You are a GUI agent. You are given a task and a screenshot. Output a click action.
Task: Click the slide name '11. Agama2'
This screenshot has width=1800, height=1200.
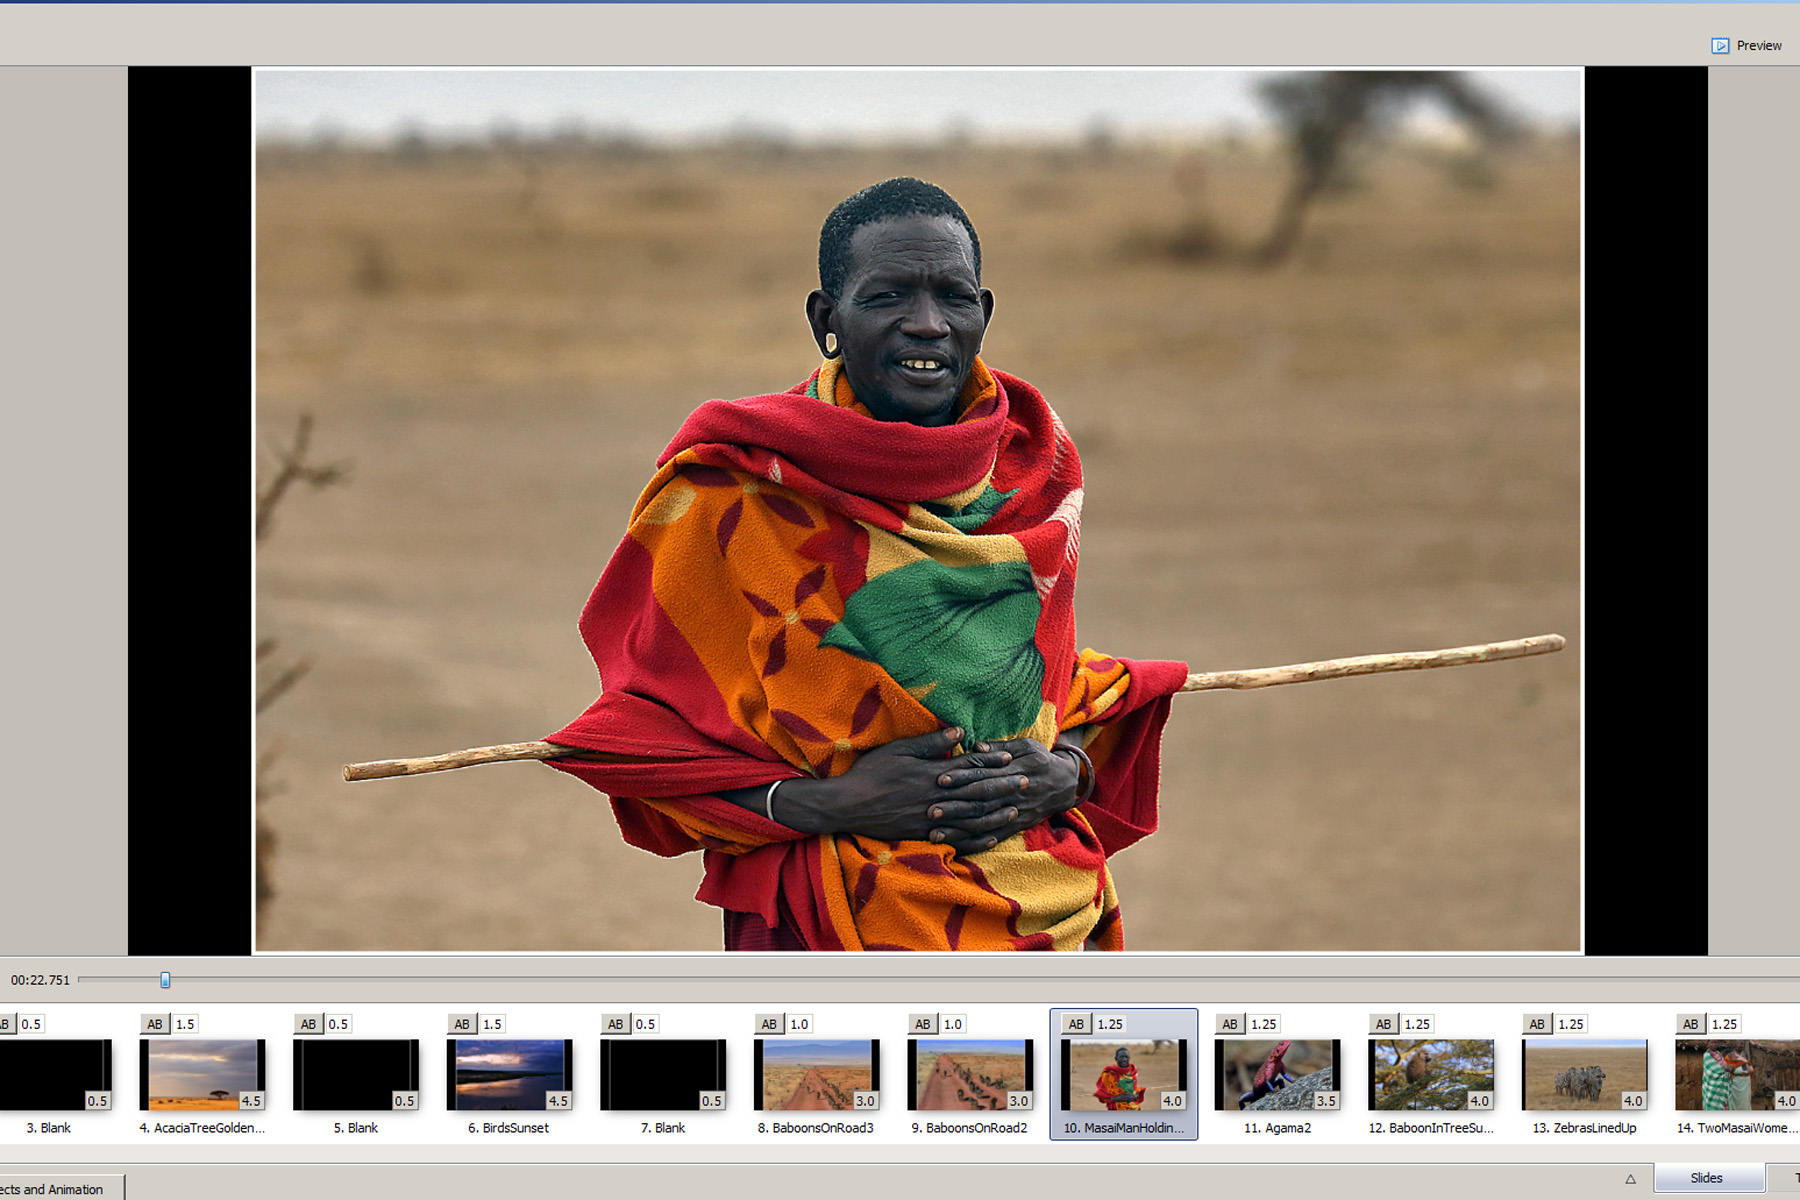pos(1277,1128)
